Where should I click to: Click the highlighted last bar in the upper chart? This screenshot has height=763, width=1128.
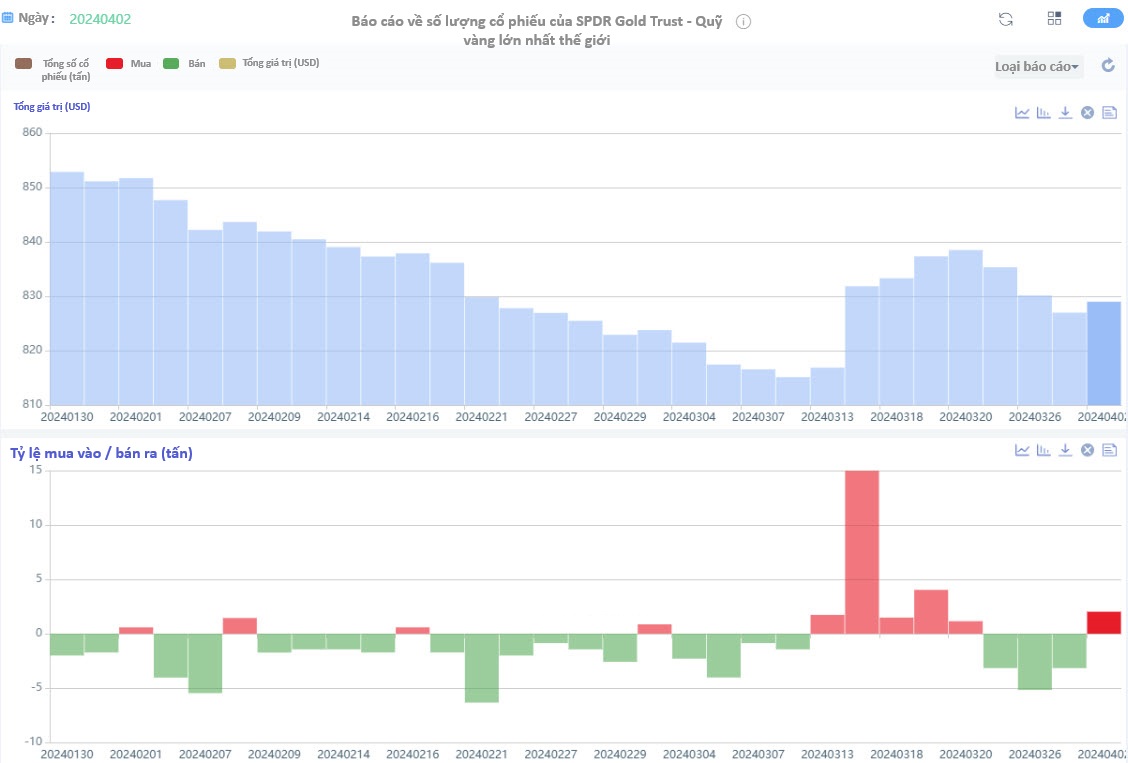pos(1104,353)
